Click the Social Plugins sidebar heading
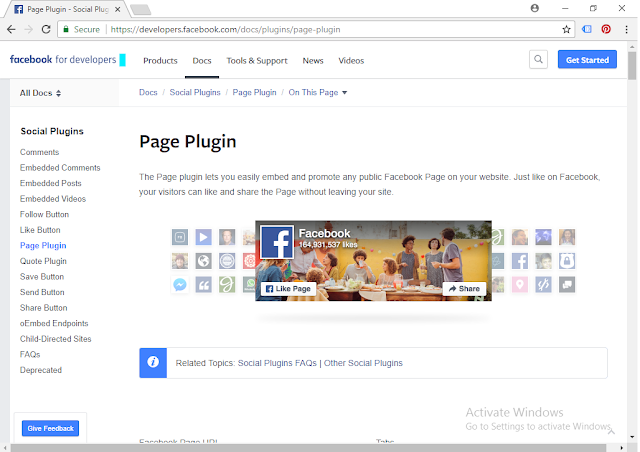The width and height of the screenshot is (640, 452). click(52, 131)
